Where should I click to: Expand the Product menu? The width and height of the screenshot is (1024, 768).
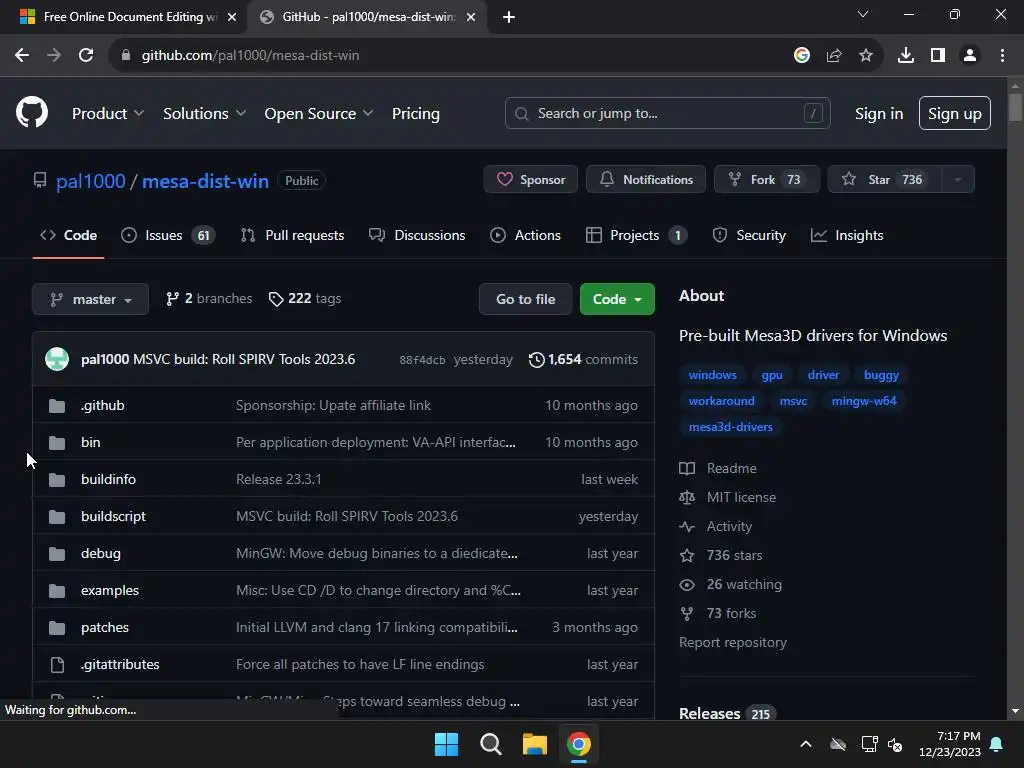(x=108, y=114)
